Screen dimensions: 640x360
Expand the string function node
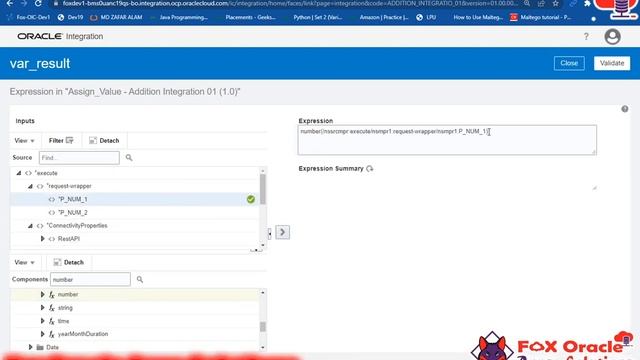(42, 308)
